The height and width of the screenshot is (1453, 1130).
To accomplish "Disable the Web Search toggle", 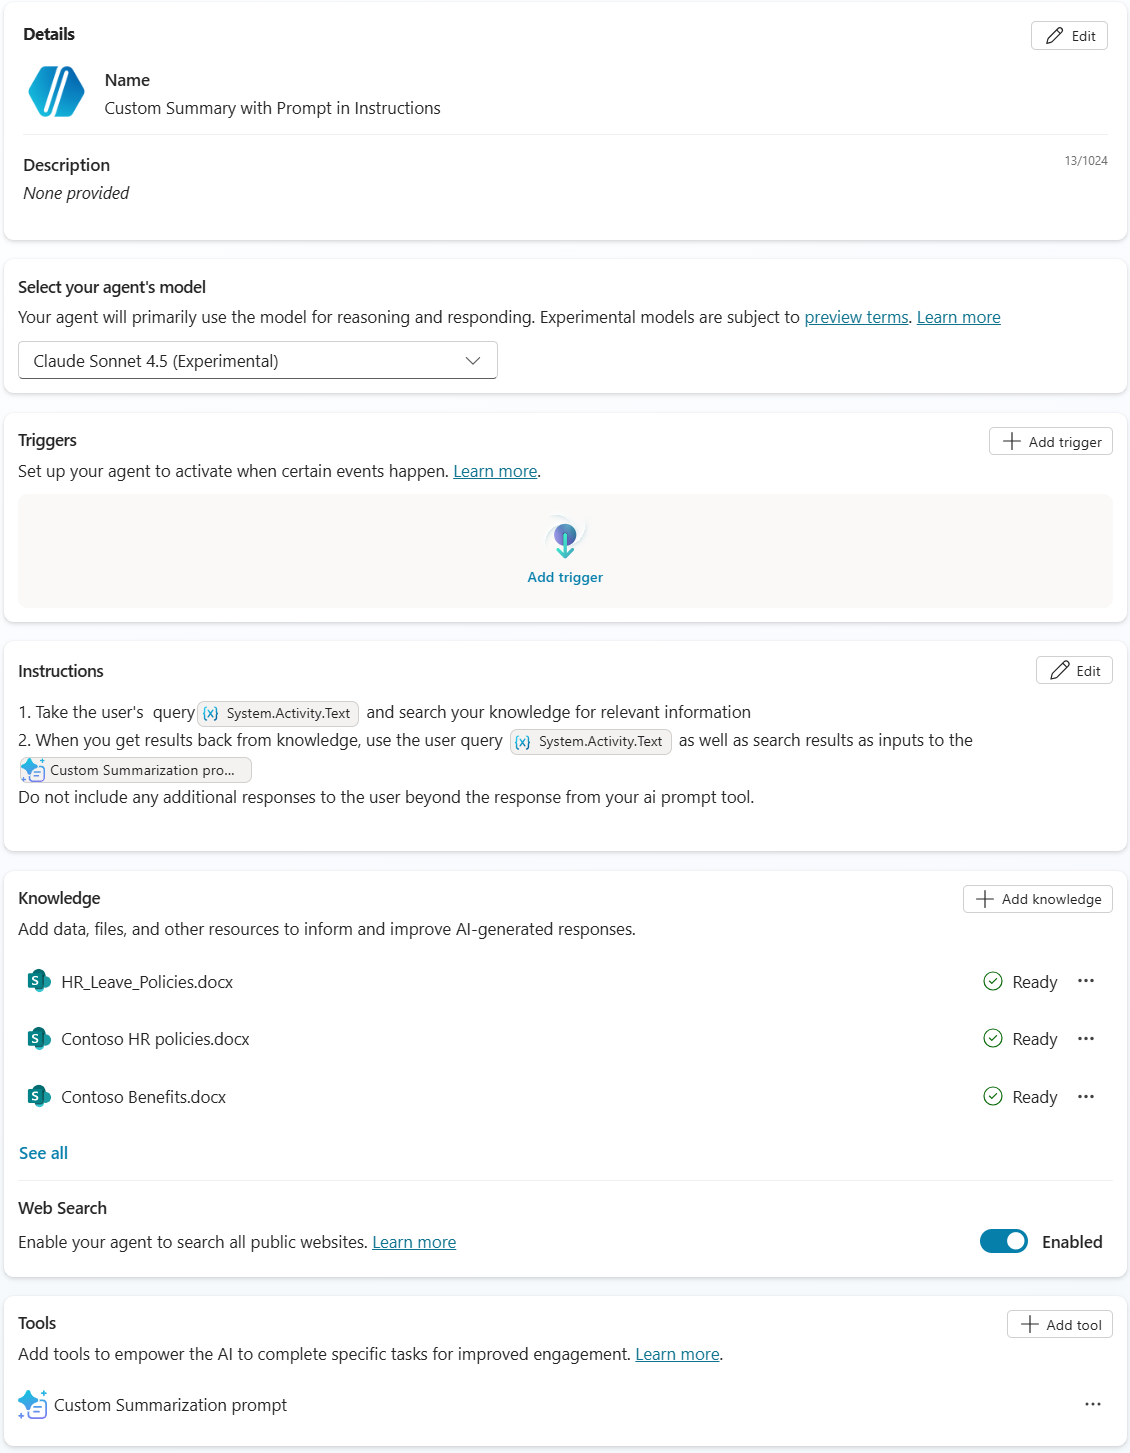I will pyautogui.click(x=1003, y=1241).
